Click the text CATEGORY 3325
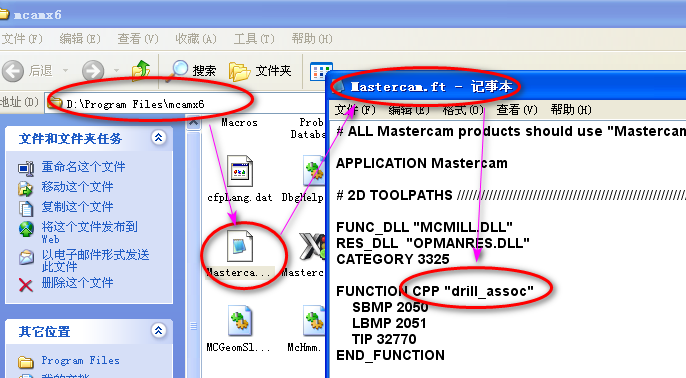 (x=393, y=259)
